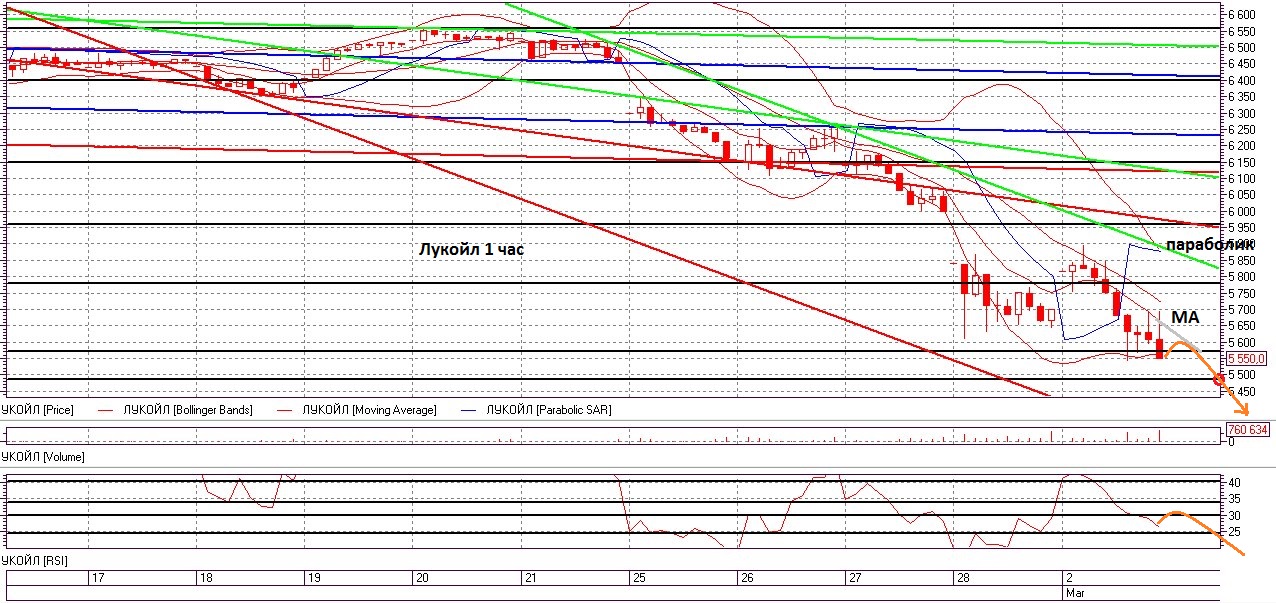Click price scale label 6 600
This screenshot has height=603, width=1276.
click(x=1241, y=15)
